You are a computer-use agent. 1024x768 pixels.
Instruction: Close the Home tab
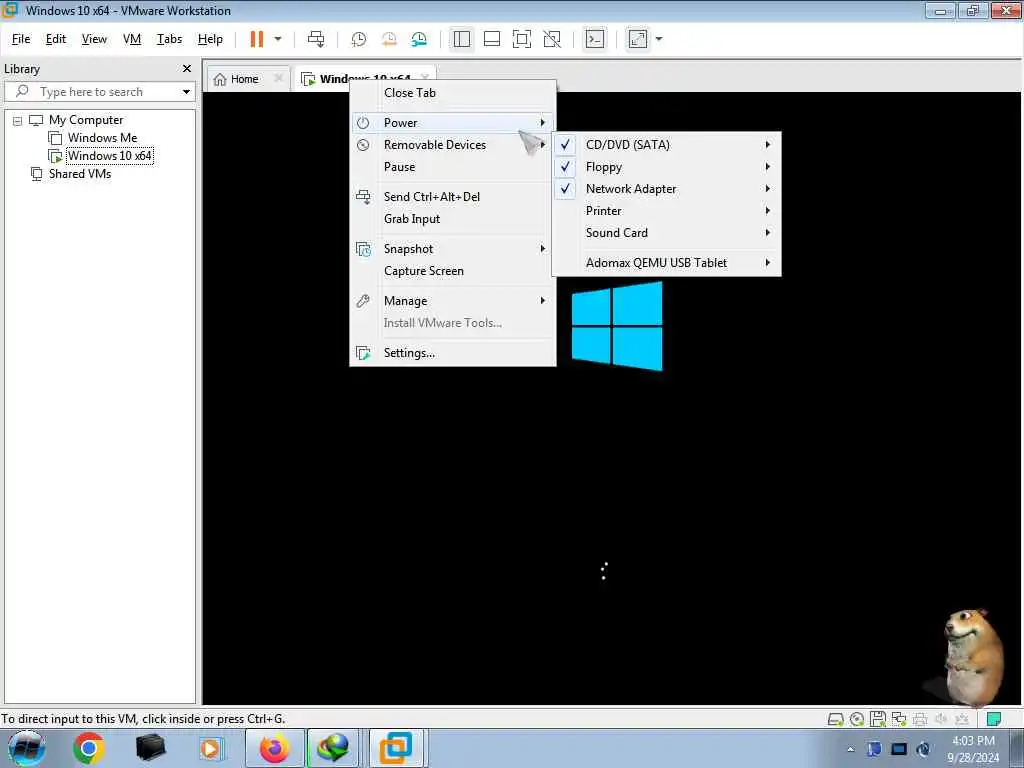pos(279,78)
